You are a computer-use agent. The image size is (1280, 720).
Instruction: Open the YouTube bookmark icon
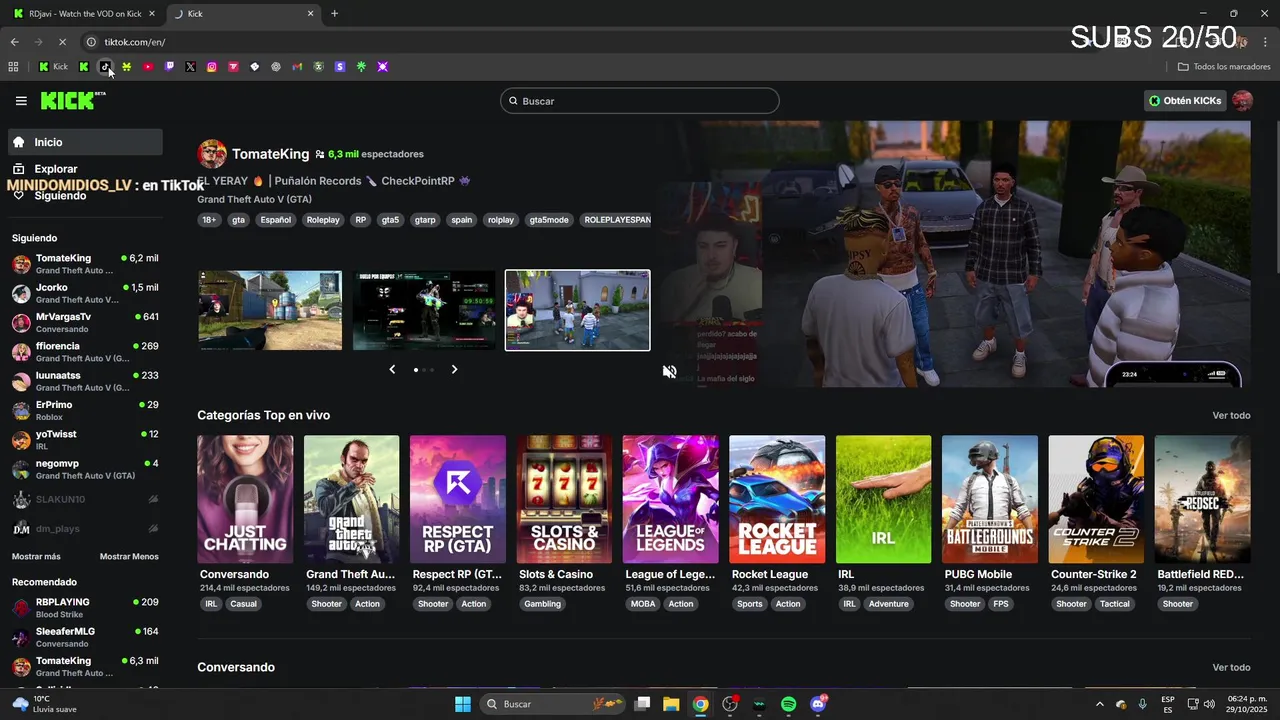coord(147,67)
